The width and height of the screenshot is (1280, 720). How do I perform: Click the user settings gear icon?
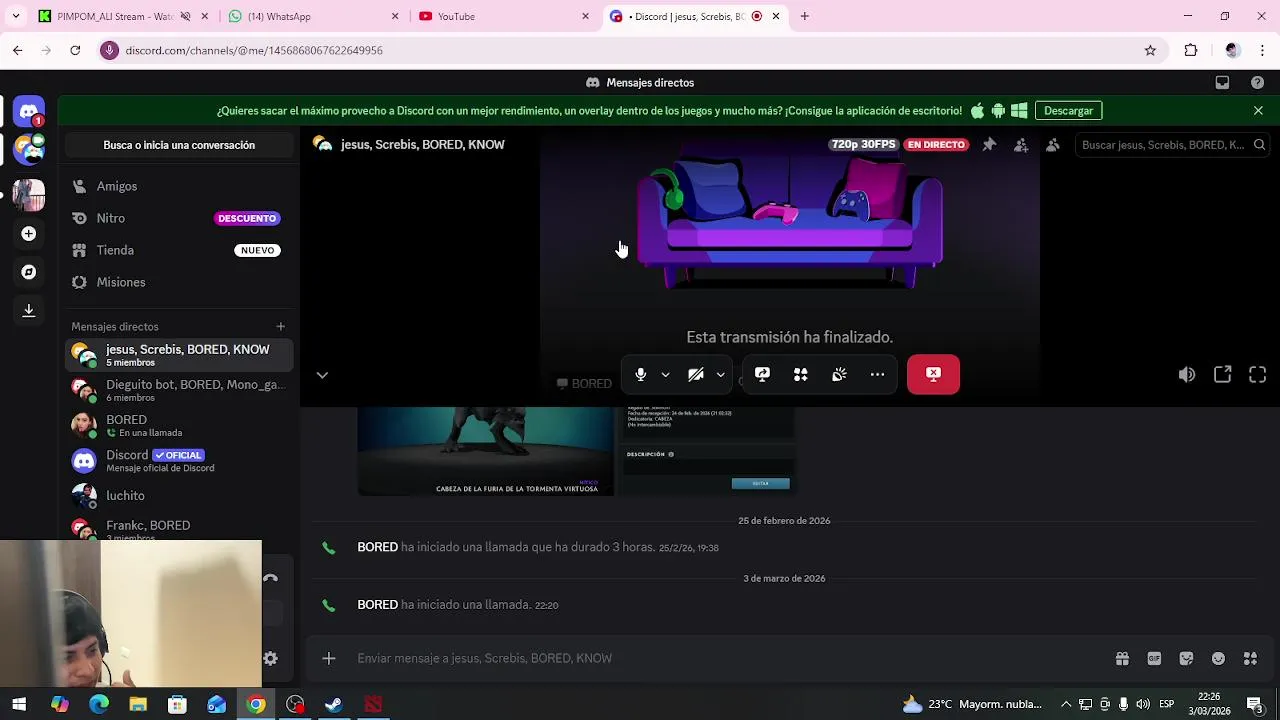pos(270,658)
